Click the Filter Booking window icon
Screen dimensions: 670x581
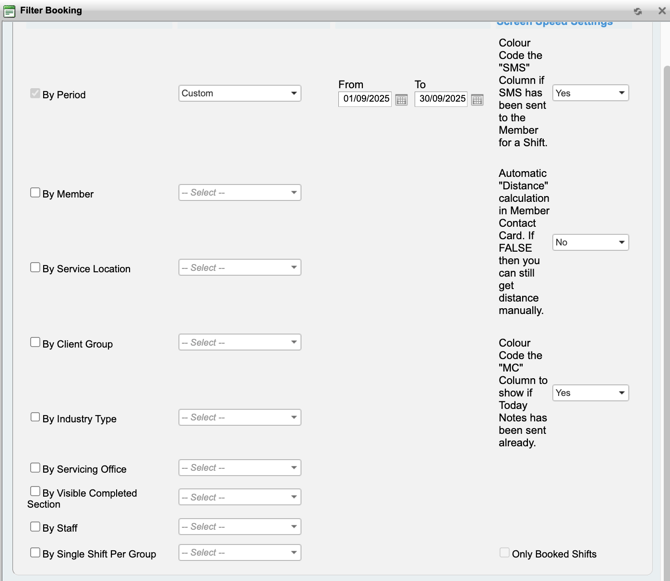pyautogui.click(x=9, y=11)
